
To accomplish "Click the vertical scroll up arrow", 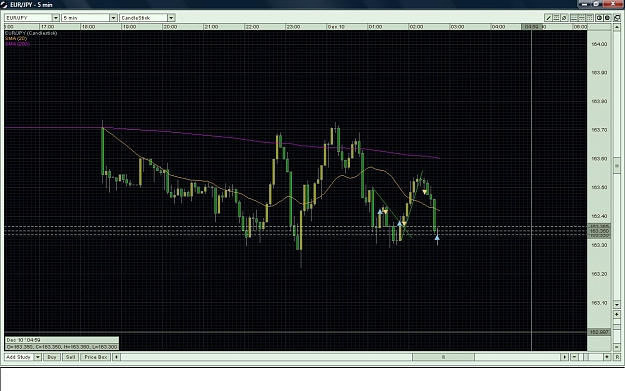I will coord(617,27).
